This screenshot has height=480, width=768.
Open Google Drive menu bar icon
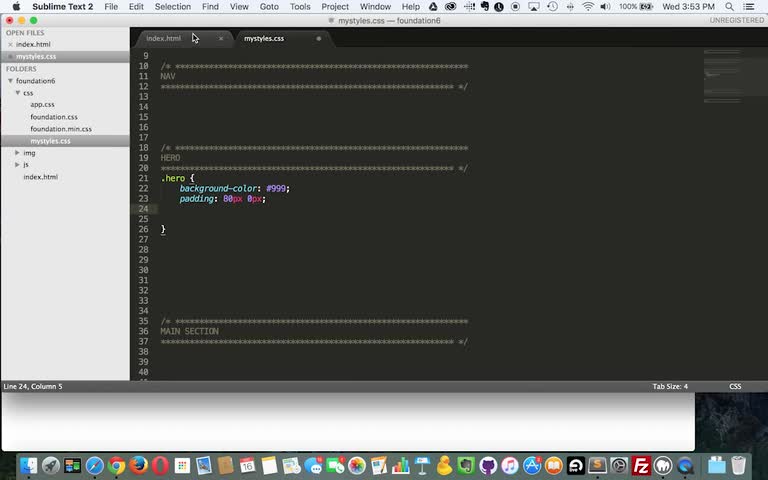[x=433, y=6]
